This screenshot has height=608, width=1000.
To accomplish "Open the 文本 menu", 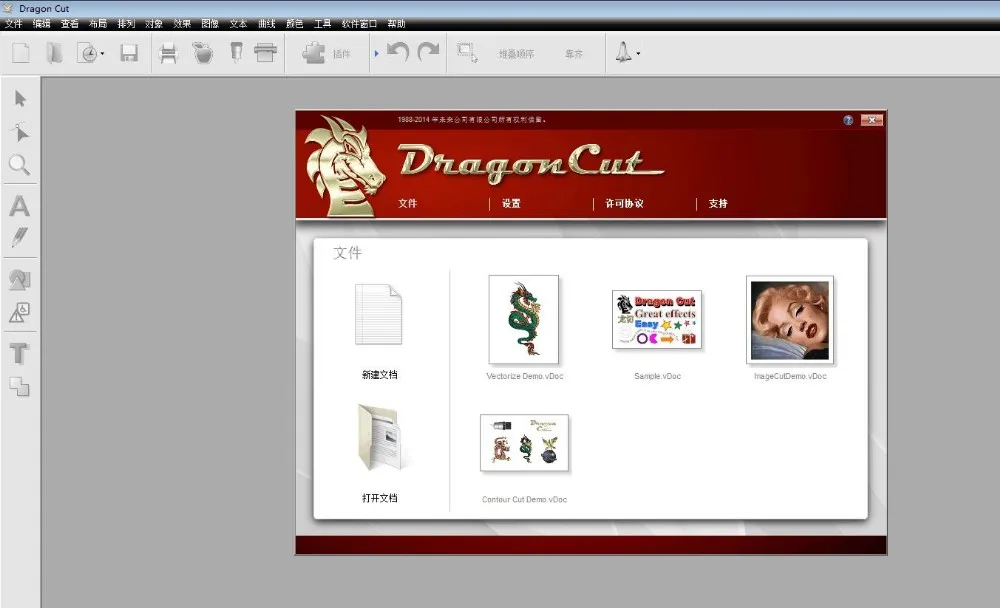I will (238, 24).
